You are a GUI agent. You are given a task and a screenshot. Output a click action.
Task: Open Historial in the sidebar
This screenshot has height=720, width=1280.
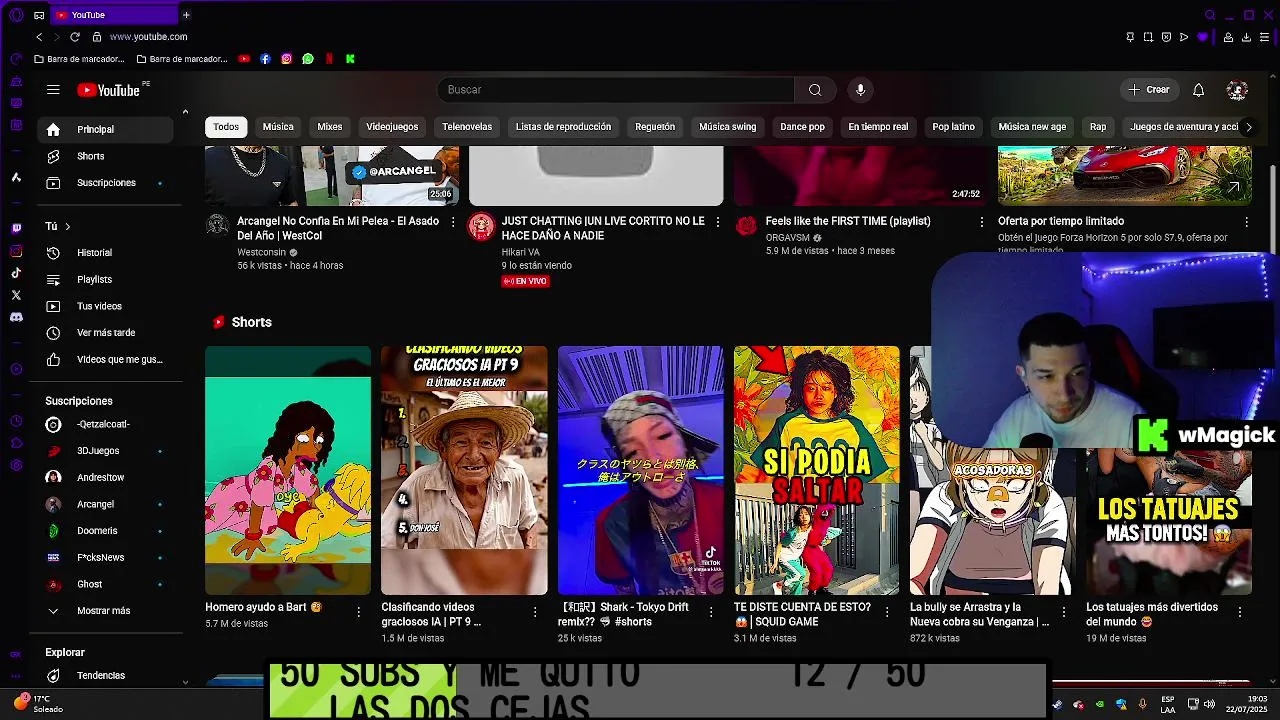coord(105,253)
